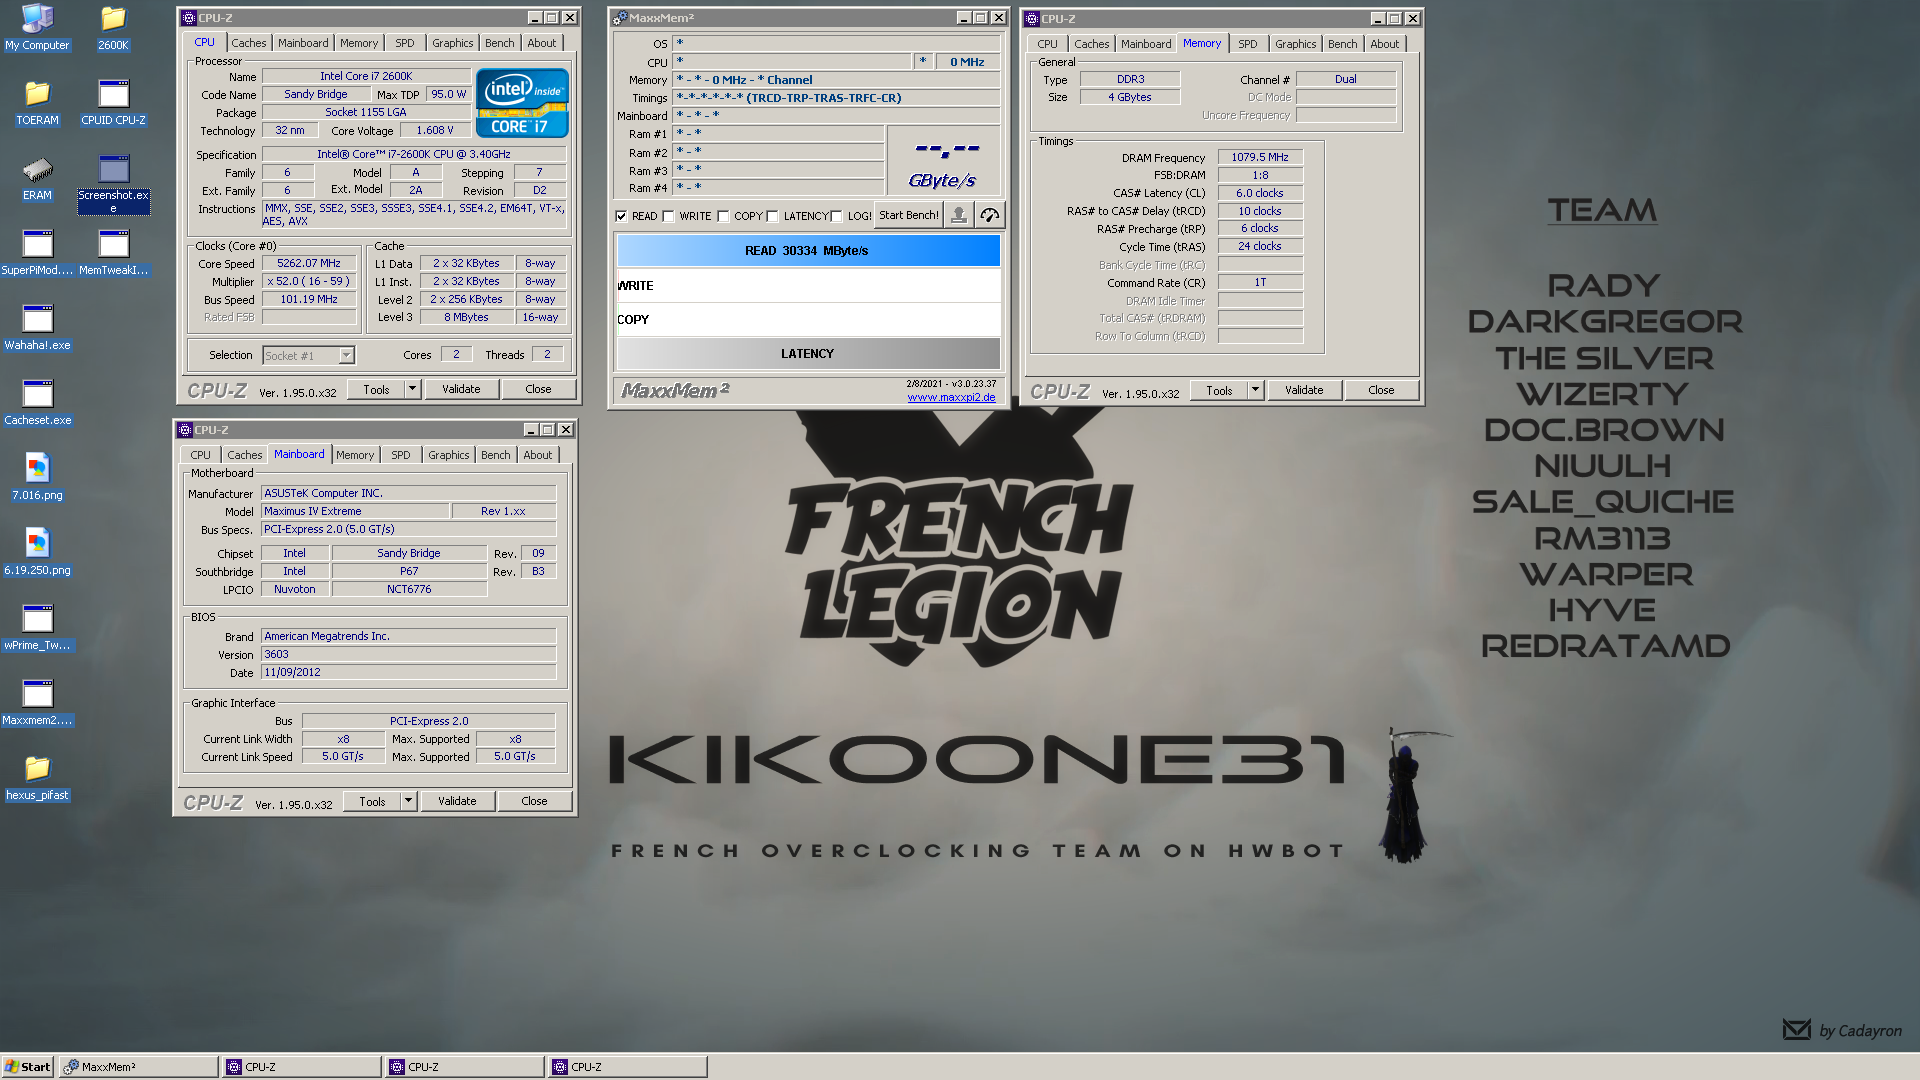1920x1080 pixels.
Task: Click Tools button in Mainboard CPU-Z window
Action: tap(372, 801)
